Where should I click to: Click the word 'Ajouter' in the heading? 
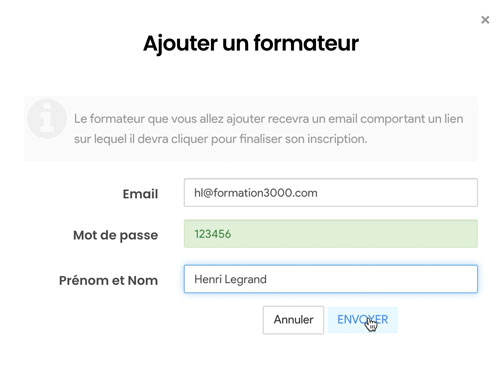tap(180, 44)
